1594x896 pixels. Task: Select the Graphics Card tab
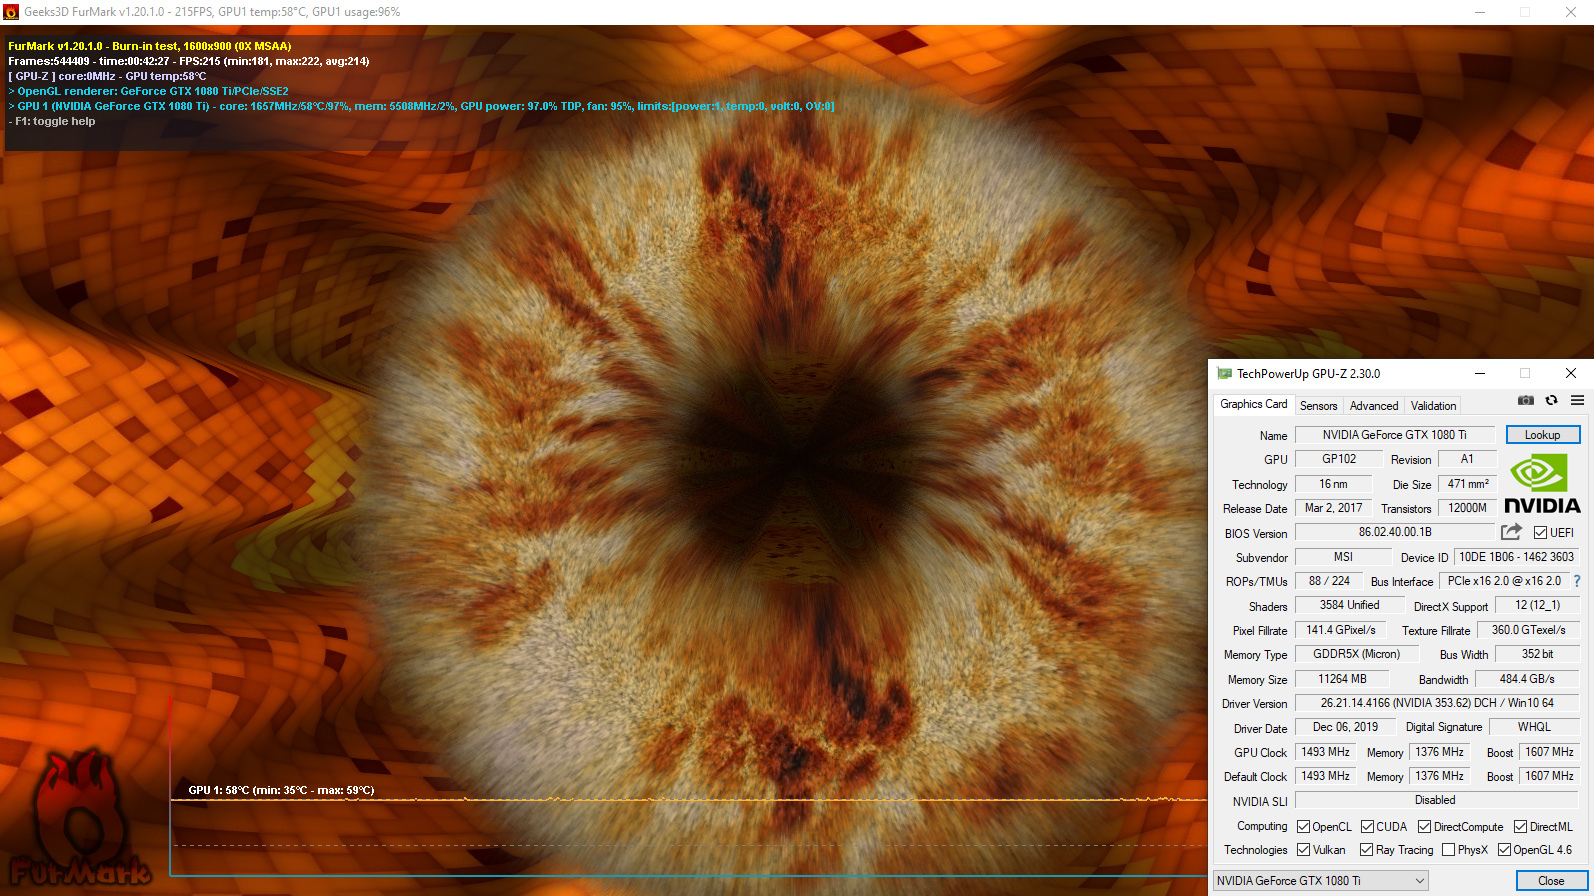pyautogui.click(x=1253, y=404)
